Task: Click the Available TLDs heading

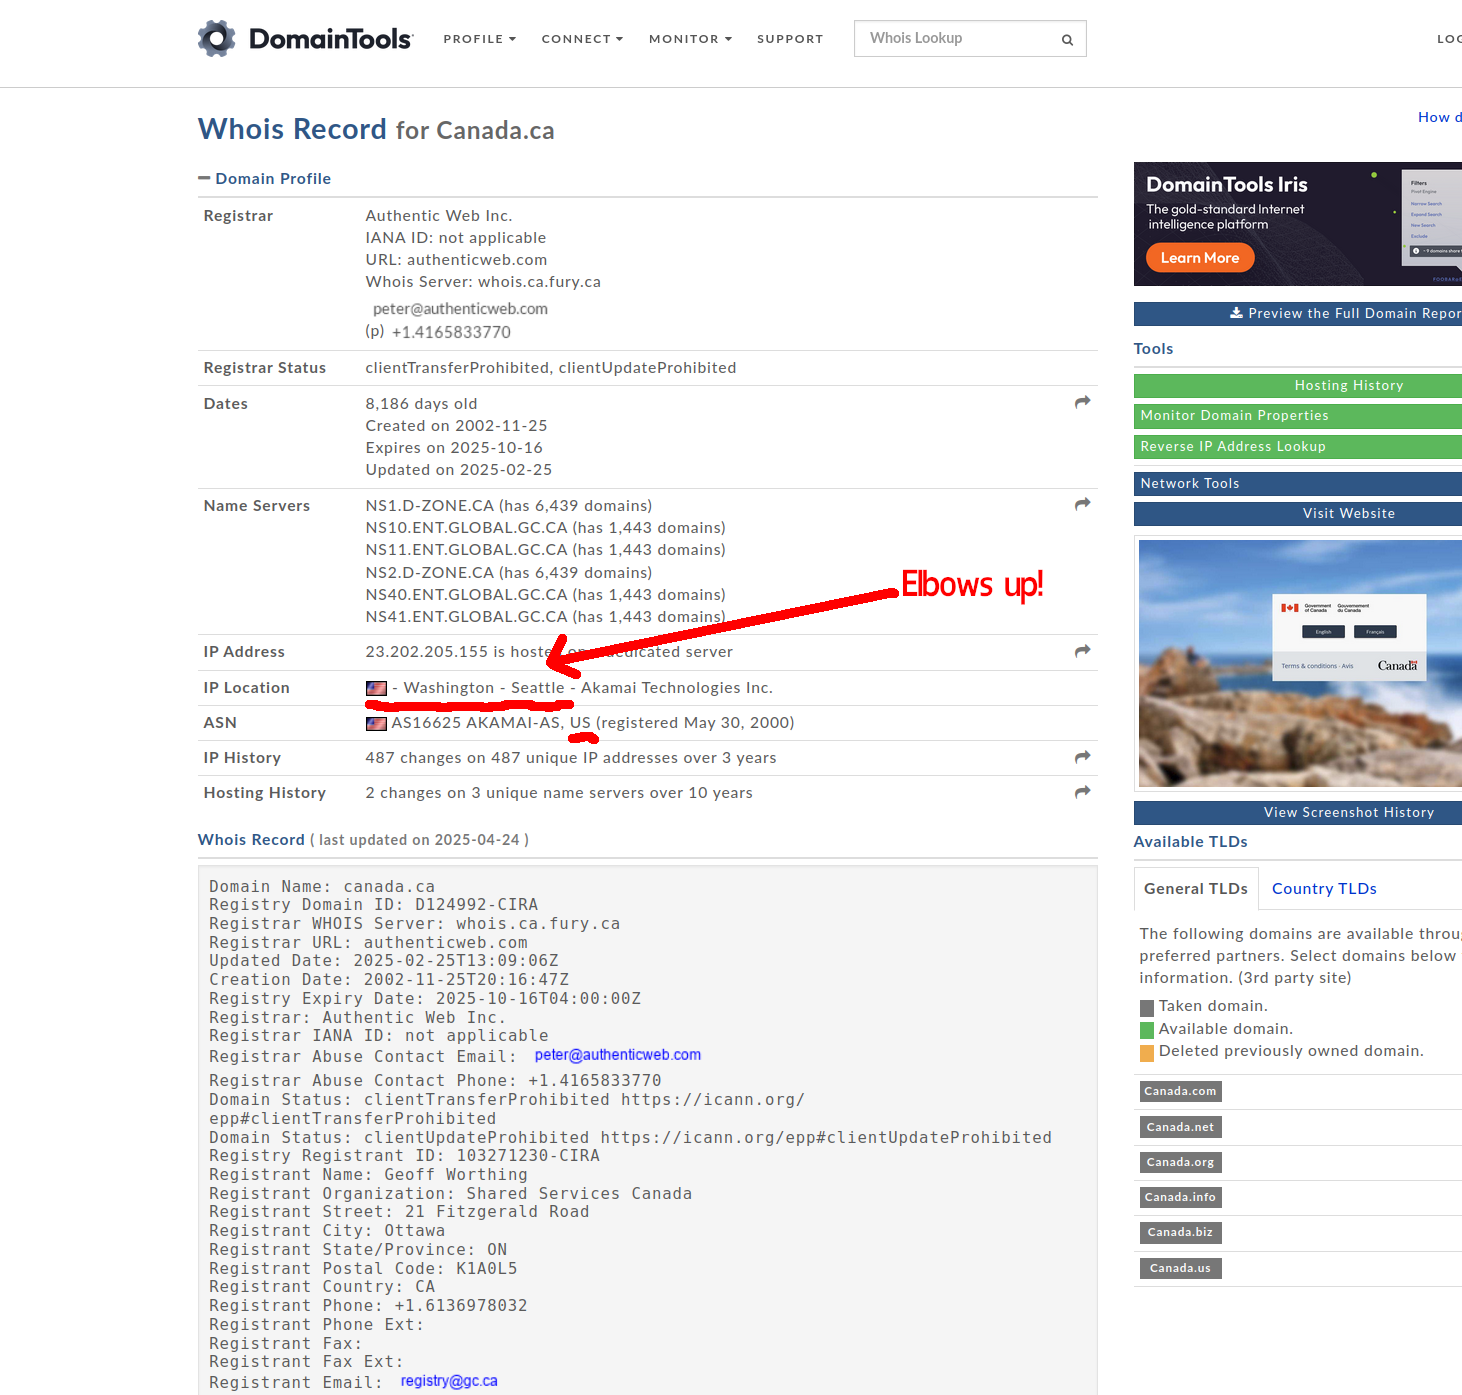Action: [x=1190, y=842]
